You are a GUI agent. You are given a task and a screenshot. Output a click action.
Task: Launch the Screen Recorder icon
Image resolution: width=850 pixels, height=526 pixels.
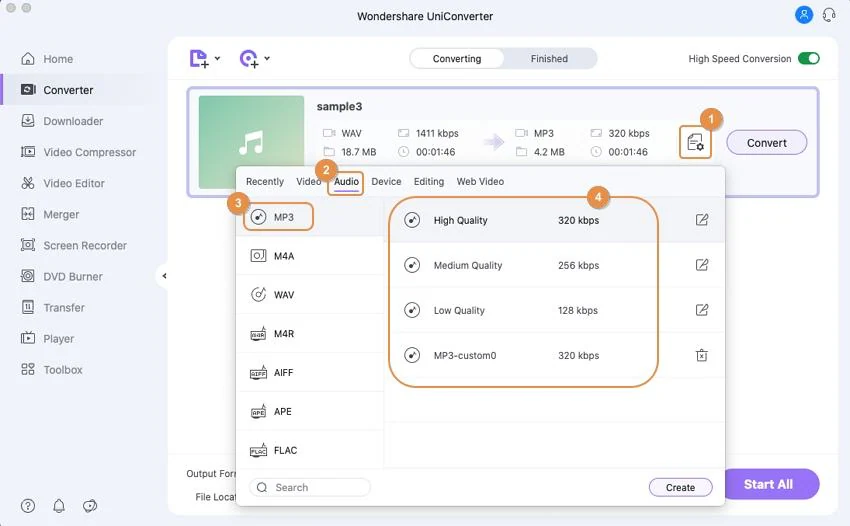point(28,245)
